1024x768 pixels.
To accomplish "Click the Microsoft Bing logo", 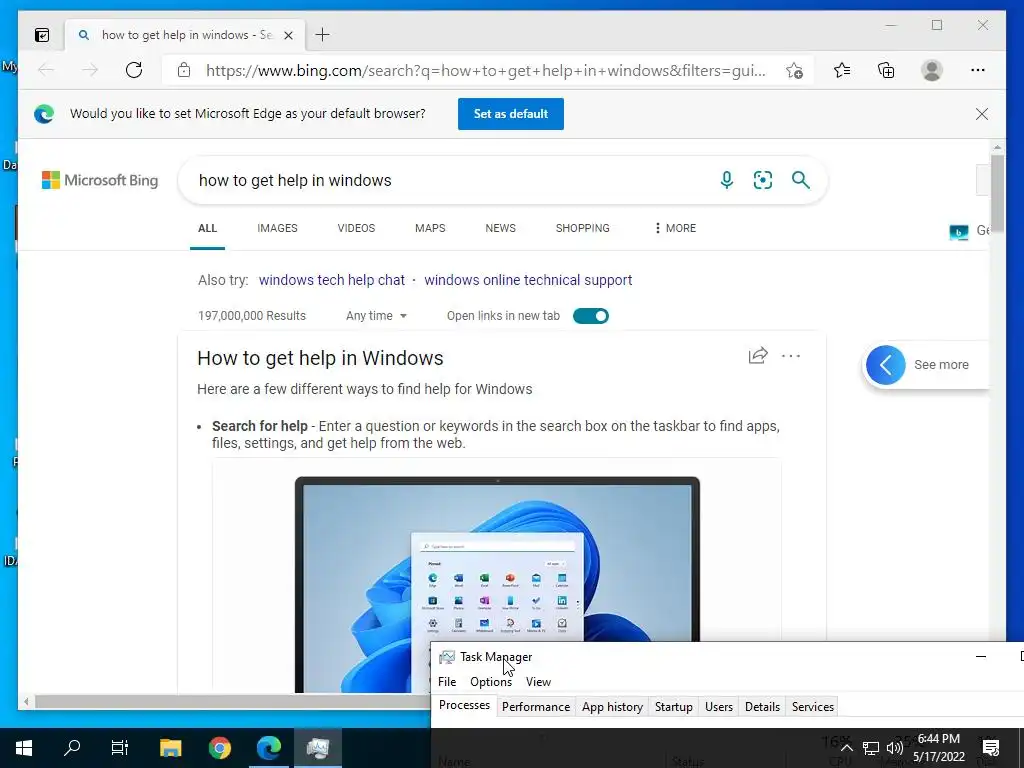I will point(100,180).
